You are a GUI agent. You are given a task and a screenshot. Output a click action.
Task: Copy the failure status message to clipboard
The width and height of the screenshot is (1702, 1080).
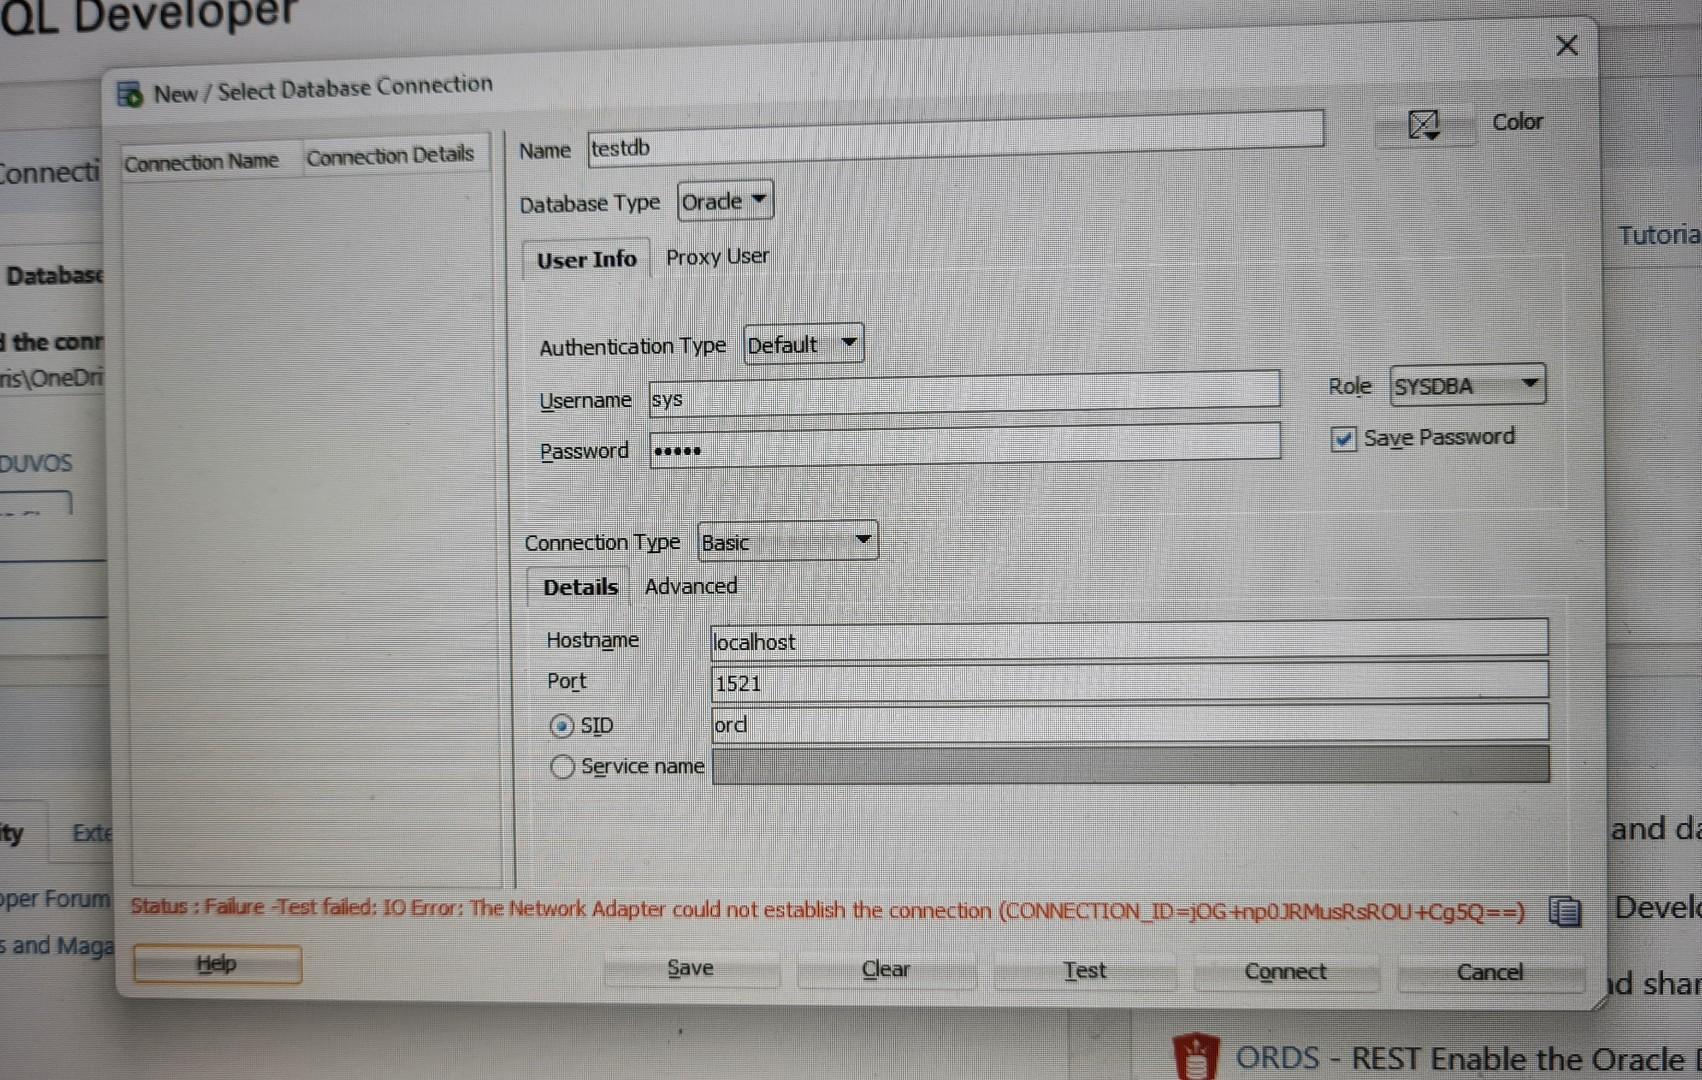(1565, 911)
